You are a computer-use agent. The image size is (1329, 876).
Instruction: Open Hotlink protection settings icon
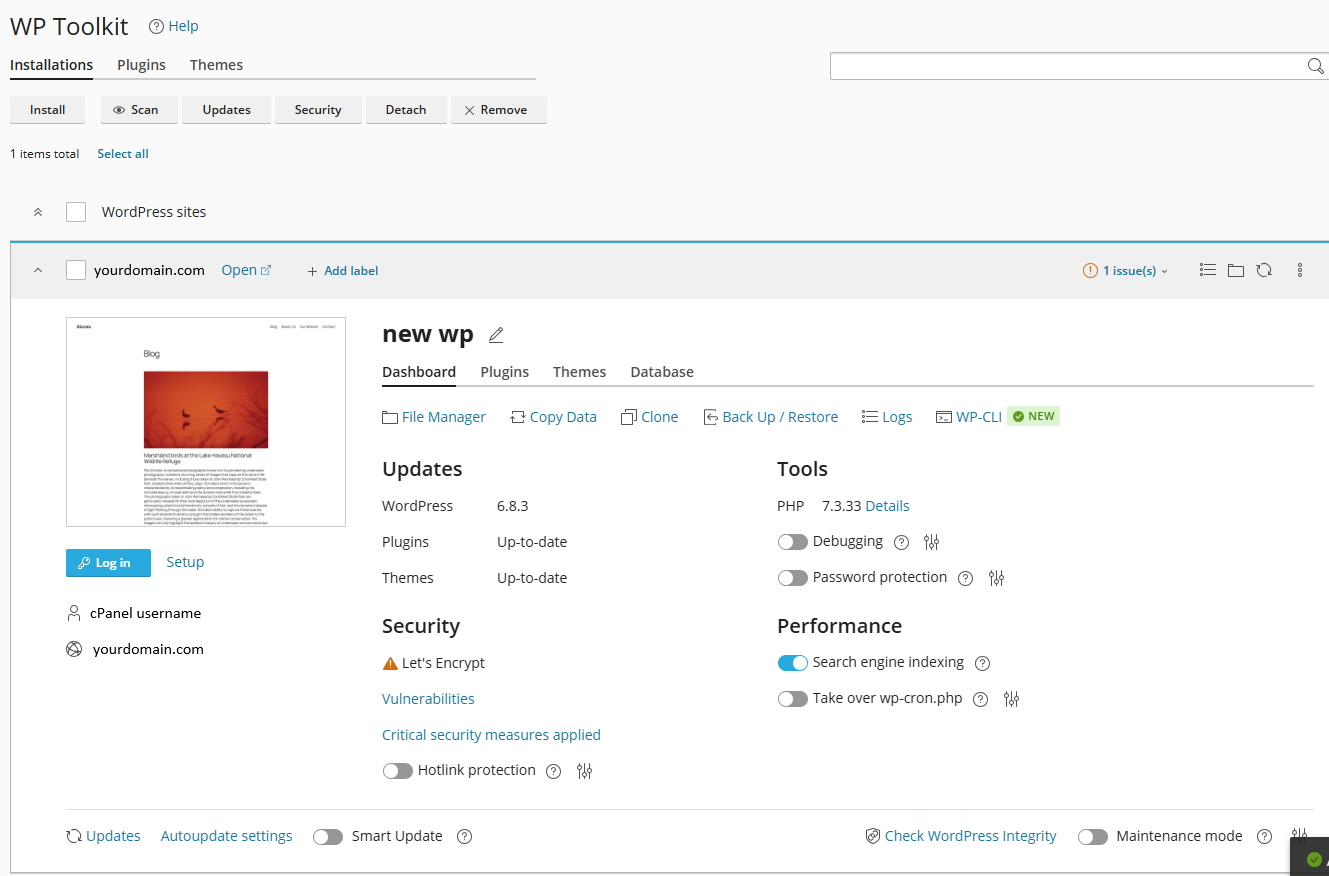[585, 771]
